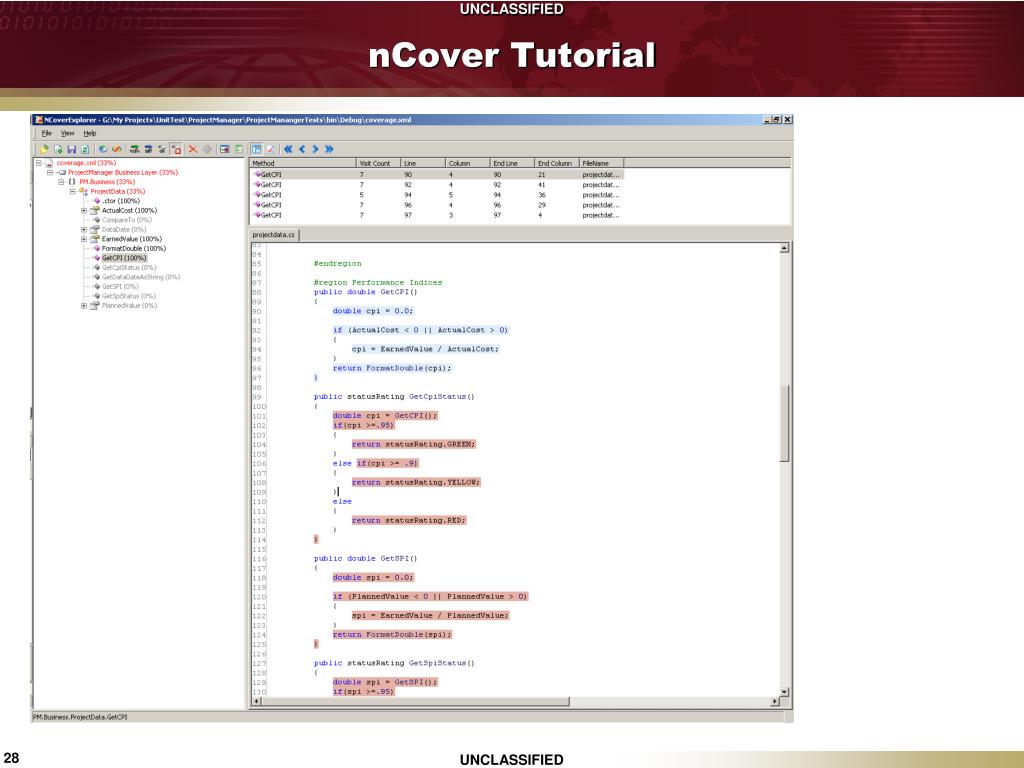Select the CompareTo (0%) tree item
Screen dimensions: 1024x768
coord(126,220)
